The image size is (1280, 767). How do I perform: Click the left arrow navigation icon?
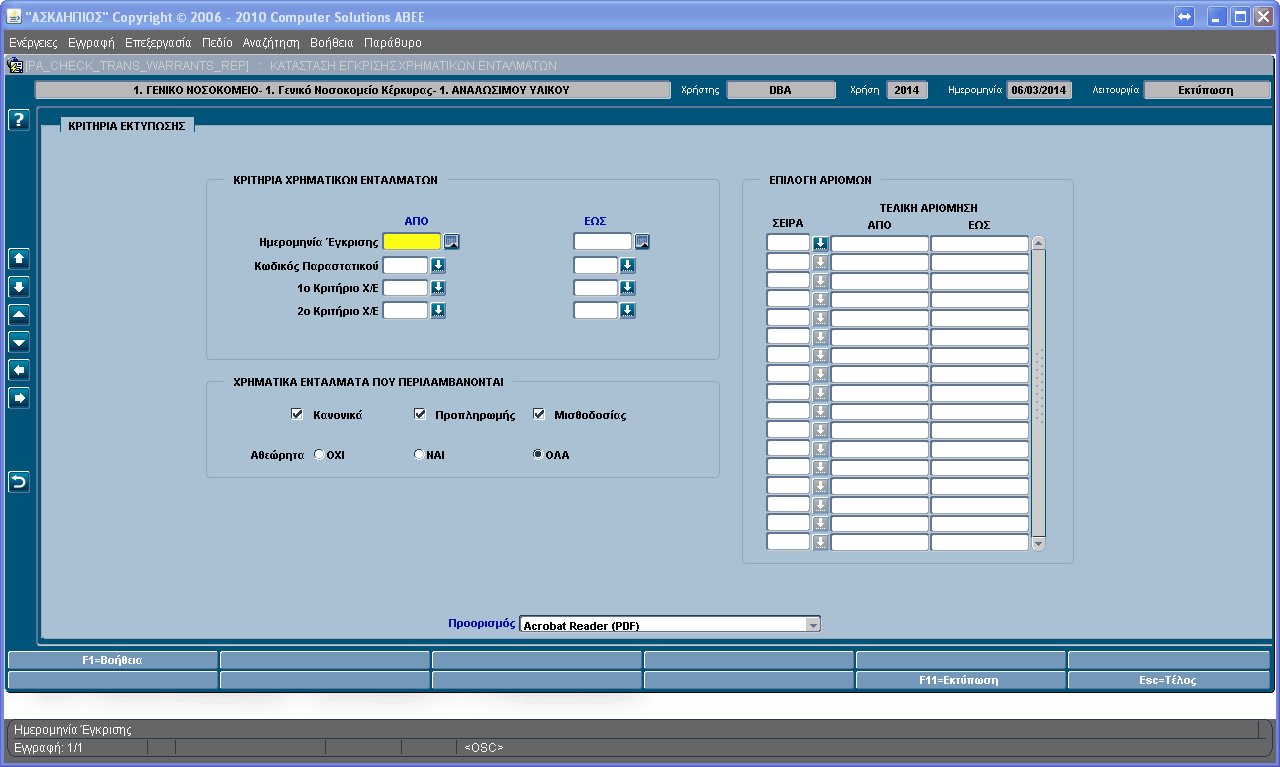(18, 371)
